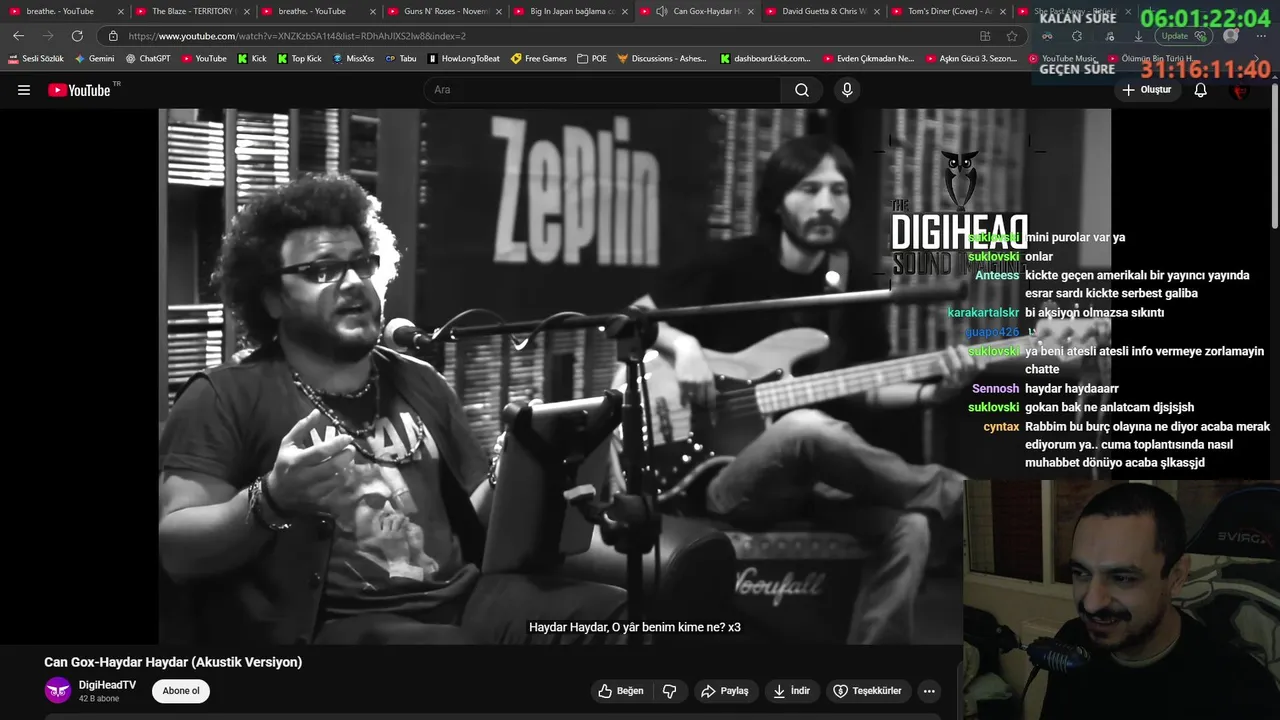The height and width of the screenshot is (720, 1280).
Task: Open Sesli Sözlük bookmark
Action: click(36, 59)
